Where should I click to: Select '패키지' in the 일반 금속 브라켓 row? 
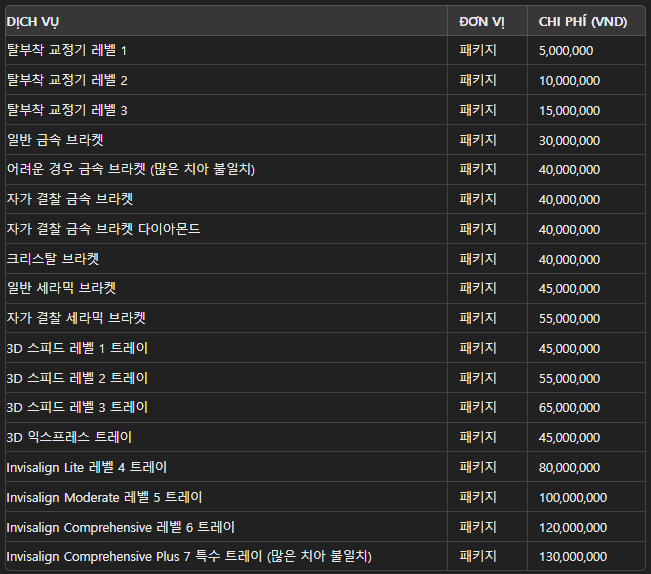point(478,140)
